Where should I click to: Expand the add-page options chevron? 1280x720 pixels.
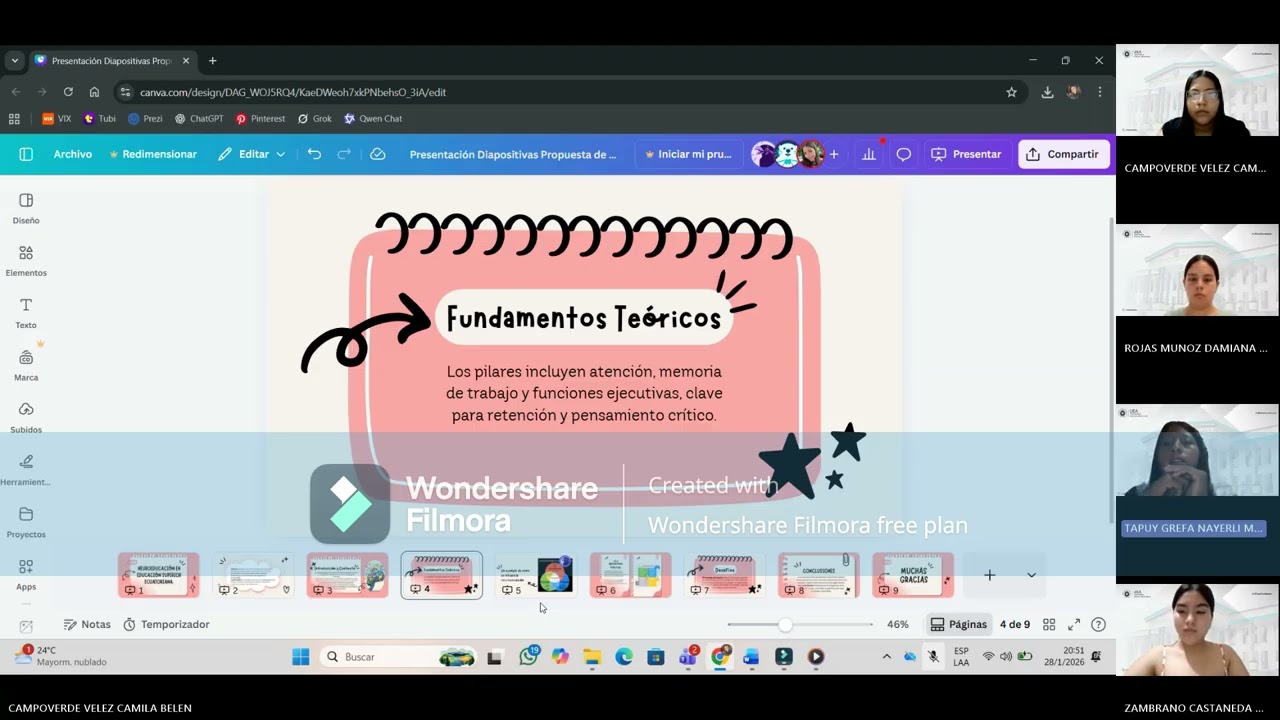click(x=1031, y=575)
